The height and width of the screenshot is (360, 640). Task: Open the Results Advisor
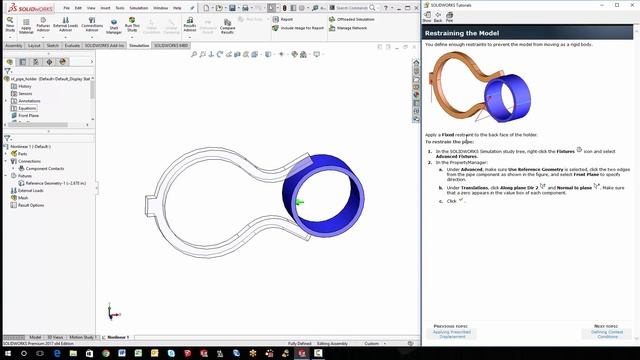pos(190,24)
